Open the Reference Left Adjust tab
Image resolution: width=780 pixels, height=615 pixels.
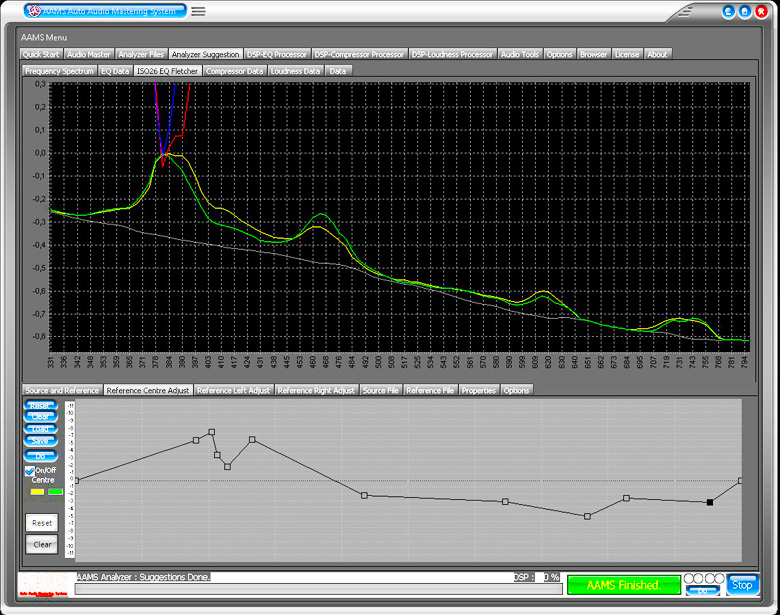pos(233,391)
